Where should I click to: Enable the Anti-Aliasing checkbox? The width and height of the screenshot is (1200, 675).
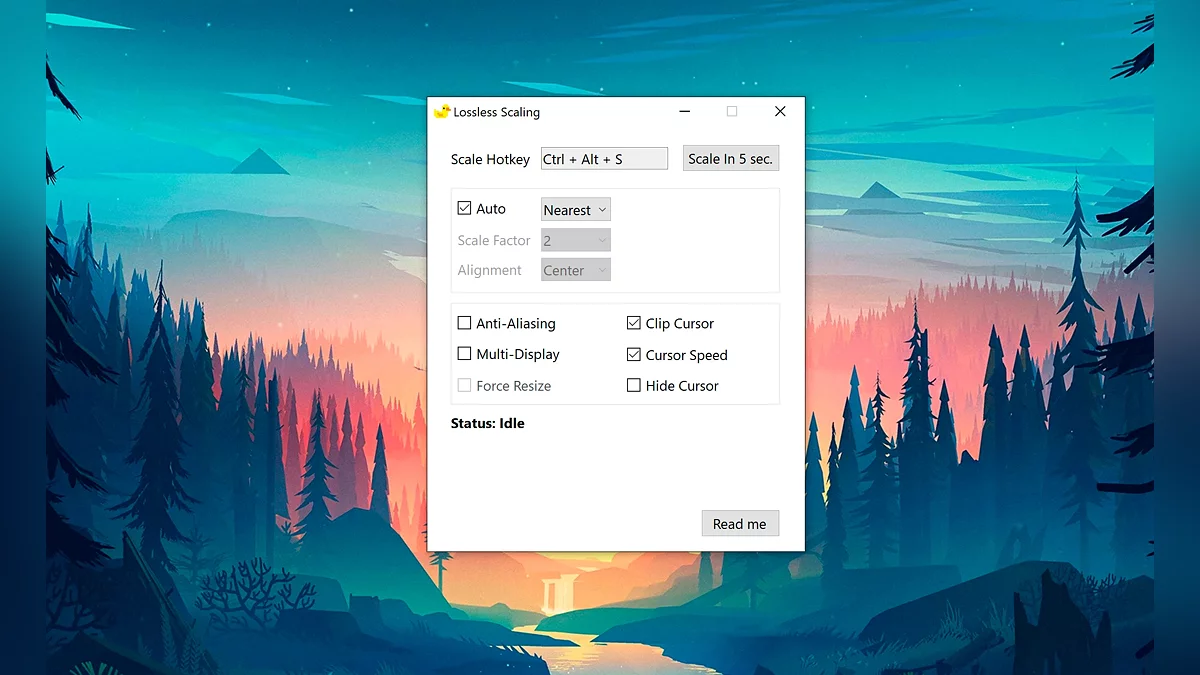coord(464,323)
